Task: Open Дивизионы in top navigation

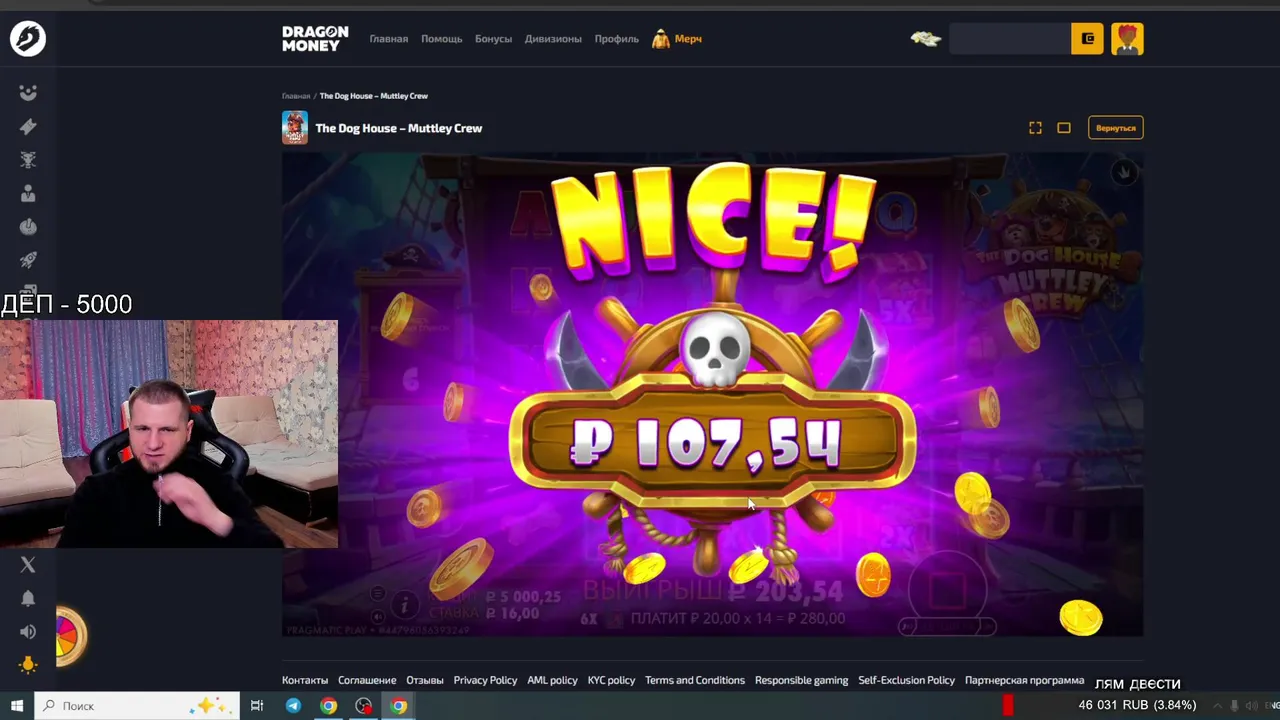Action: (553, 39)
